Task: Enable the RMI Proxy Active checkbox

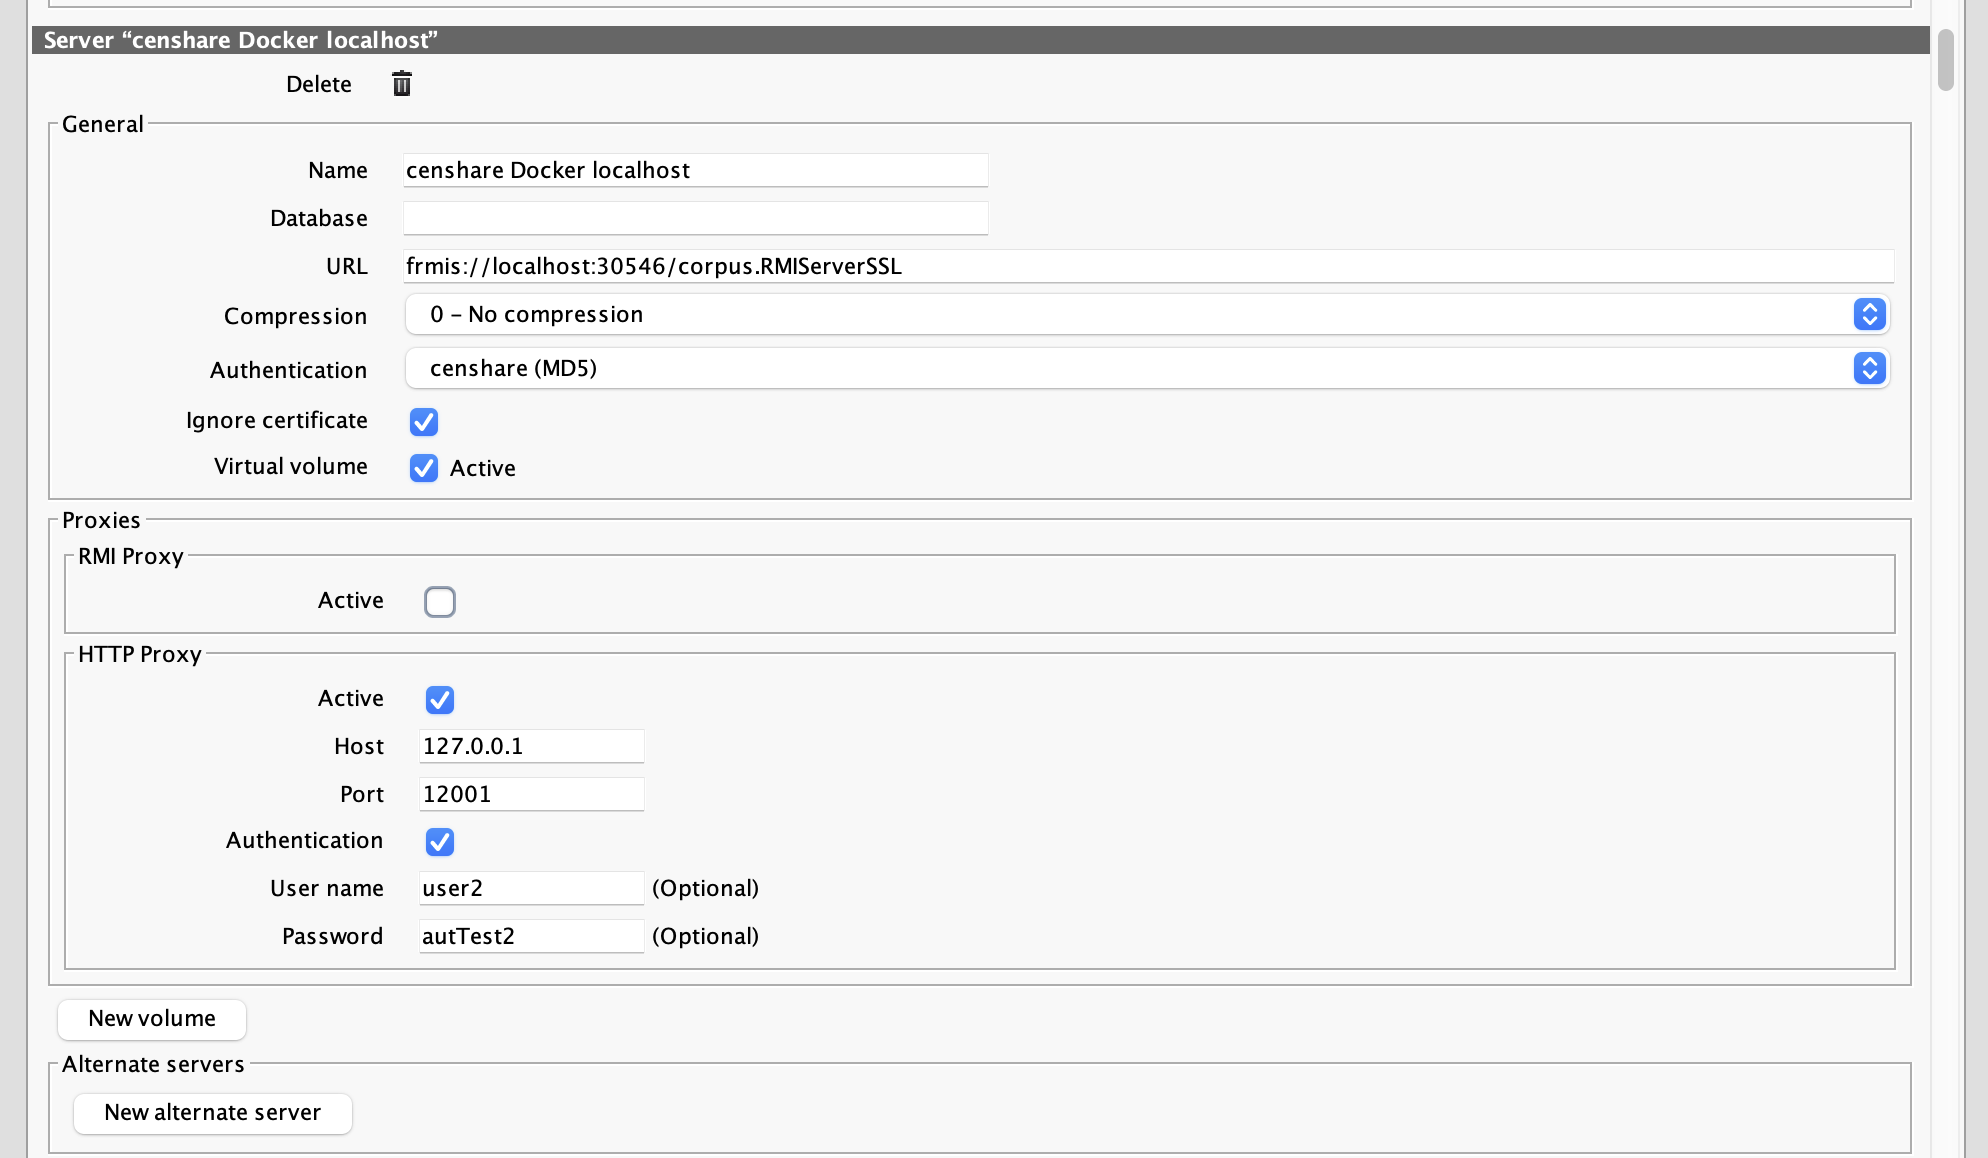Action: click(440, 602)
